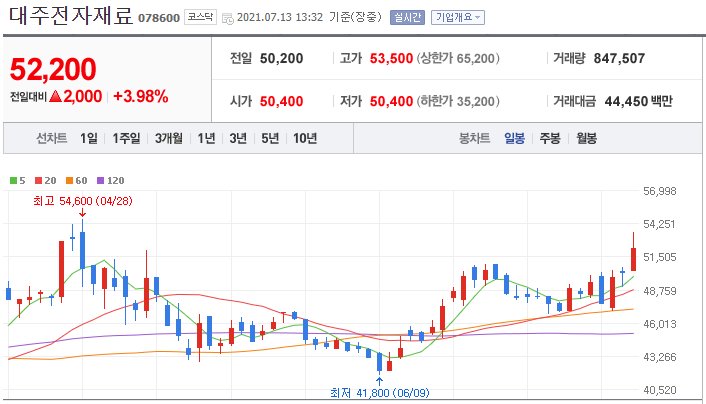Viewport: 706px width, 404px height.
Task: Click the 최저 41,800 (06/09) chart label
Action: (380, 393)
